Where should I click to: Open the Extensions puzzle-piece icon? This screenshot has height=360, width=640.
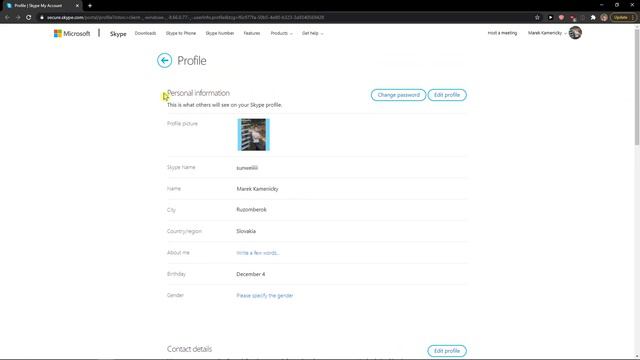[x=593, y=18]
